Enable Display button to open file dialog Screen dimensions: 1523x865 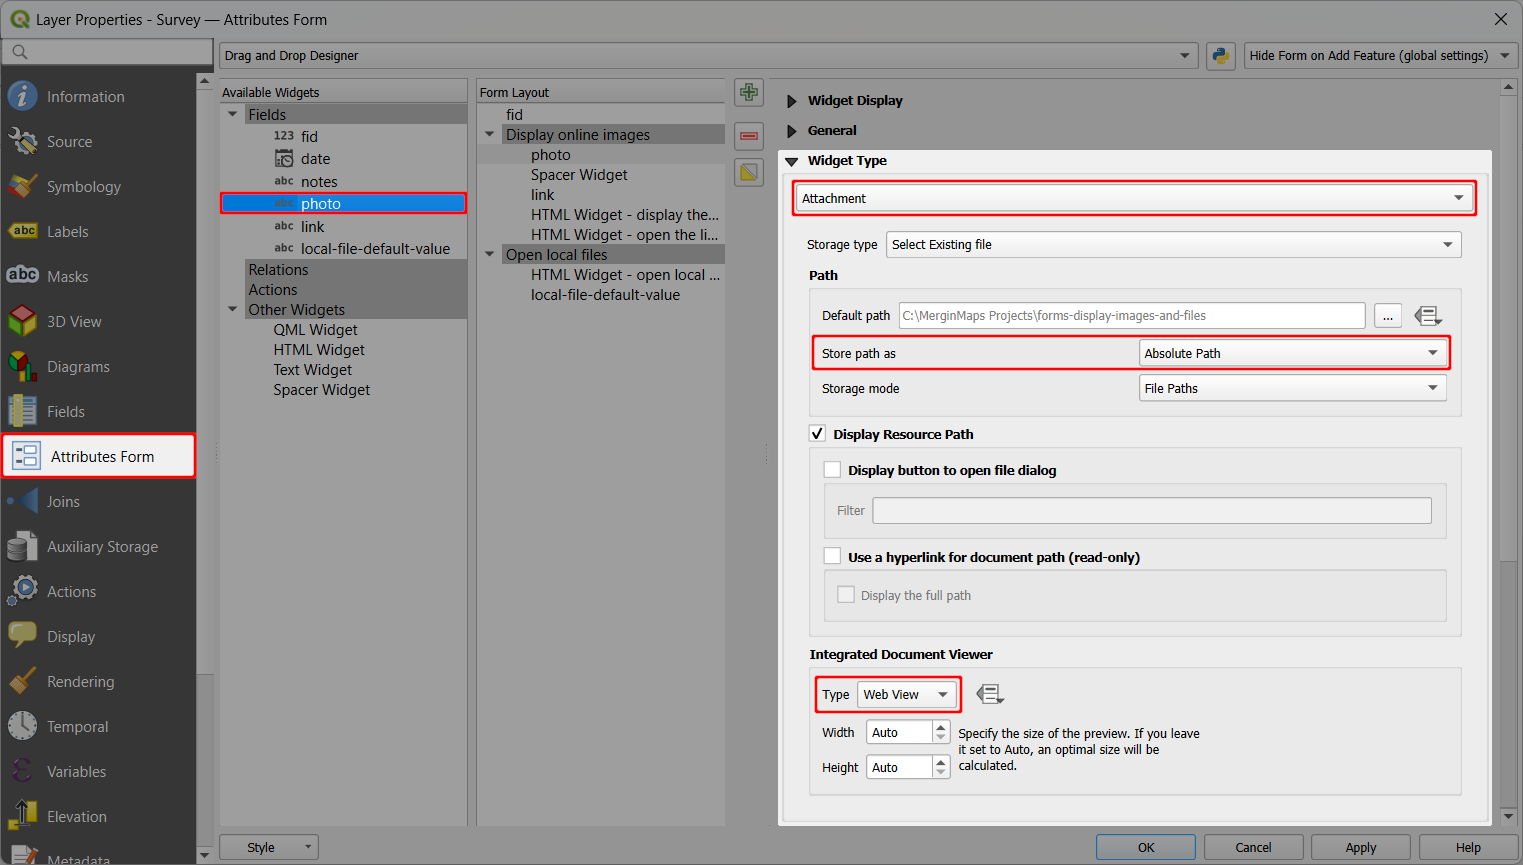click(831, 469)
